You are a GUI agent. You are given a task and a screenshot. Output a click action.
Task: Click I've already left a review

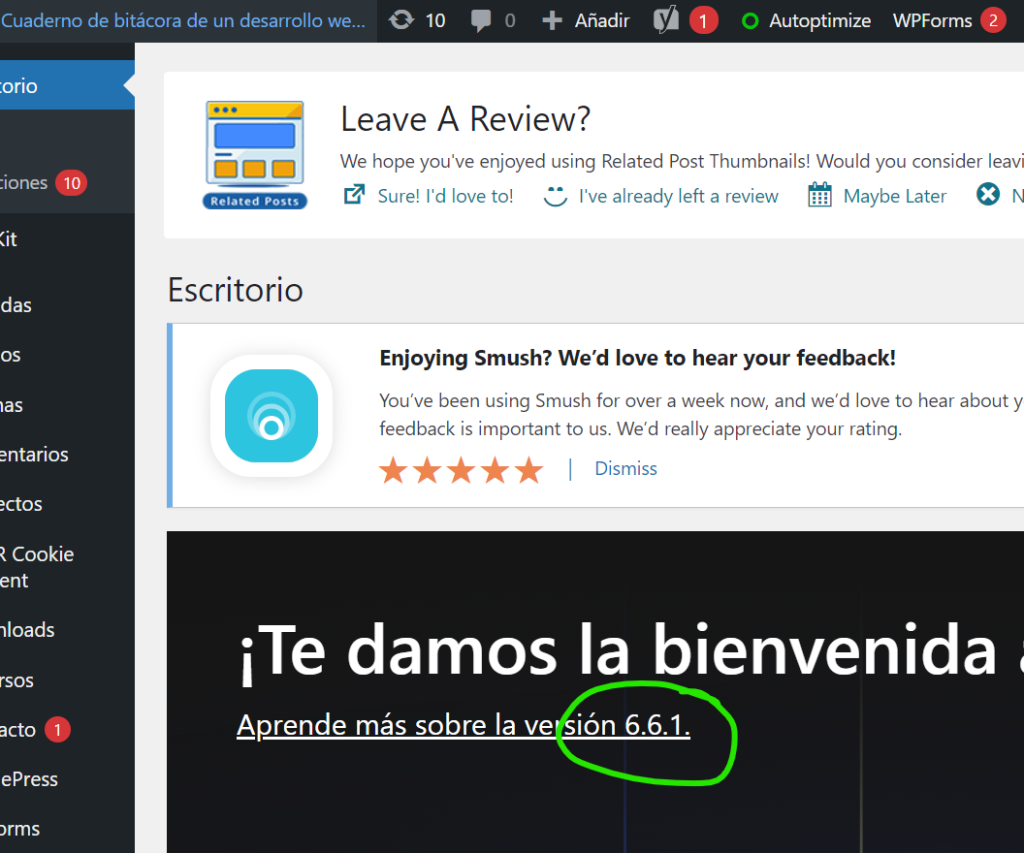pos(679,196)
